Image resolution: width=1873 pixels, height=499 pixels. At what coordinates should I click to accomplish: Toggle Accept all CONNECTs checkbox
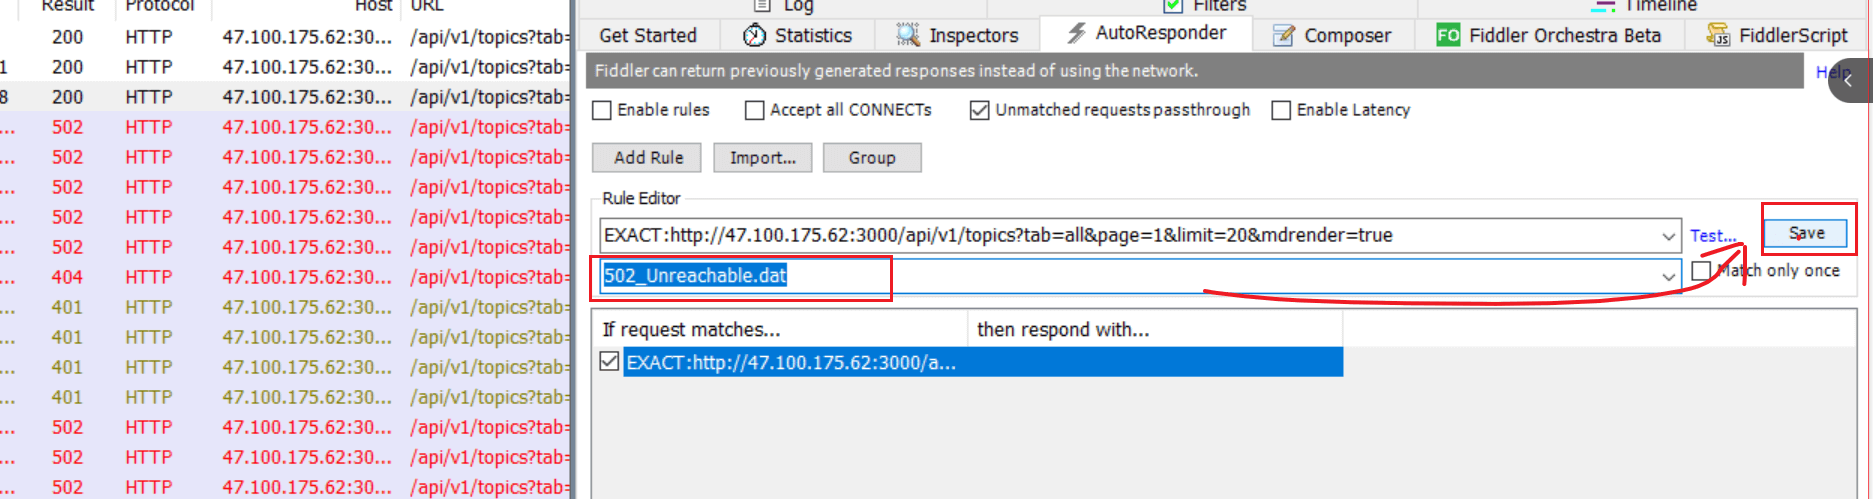pyautogui.click(x=755, y=110)
